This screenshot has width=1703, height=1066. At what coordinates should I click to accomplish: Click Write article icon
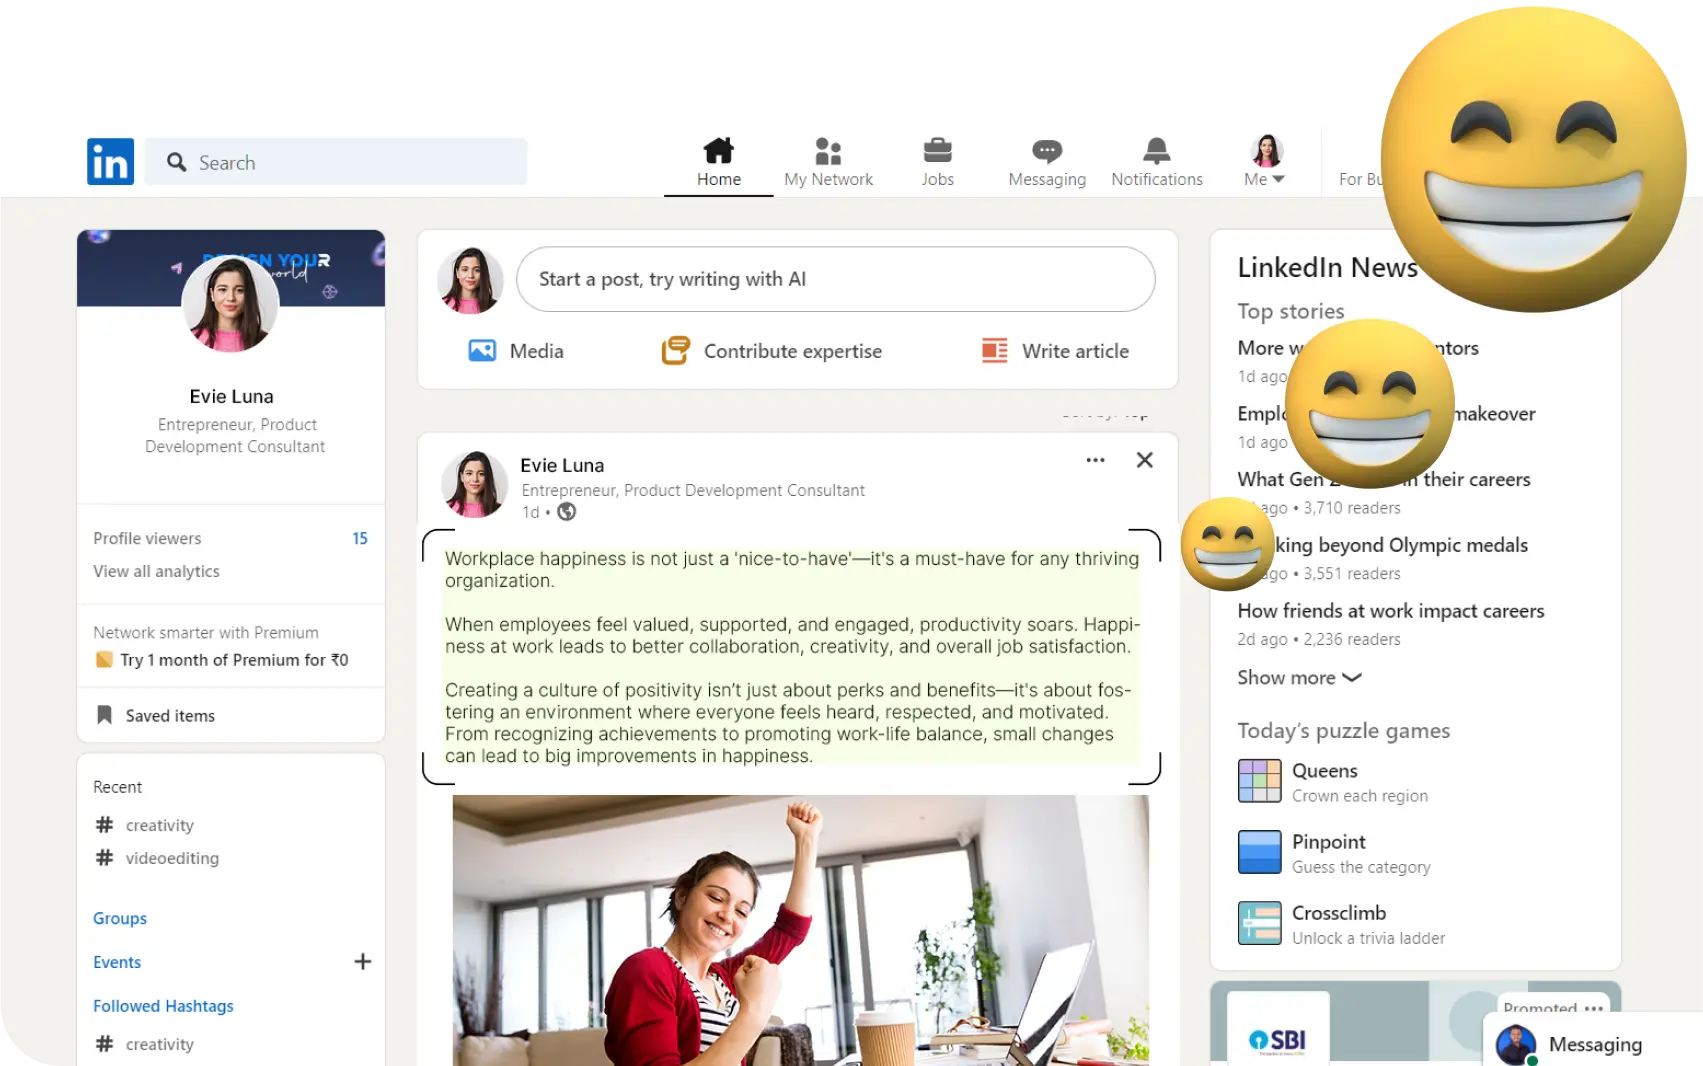[x=994, y=351]
